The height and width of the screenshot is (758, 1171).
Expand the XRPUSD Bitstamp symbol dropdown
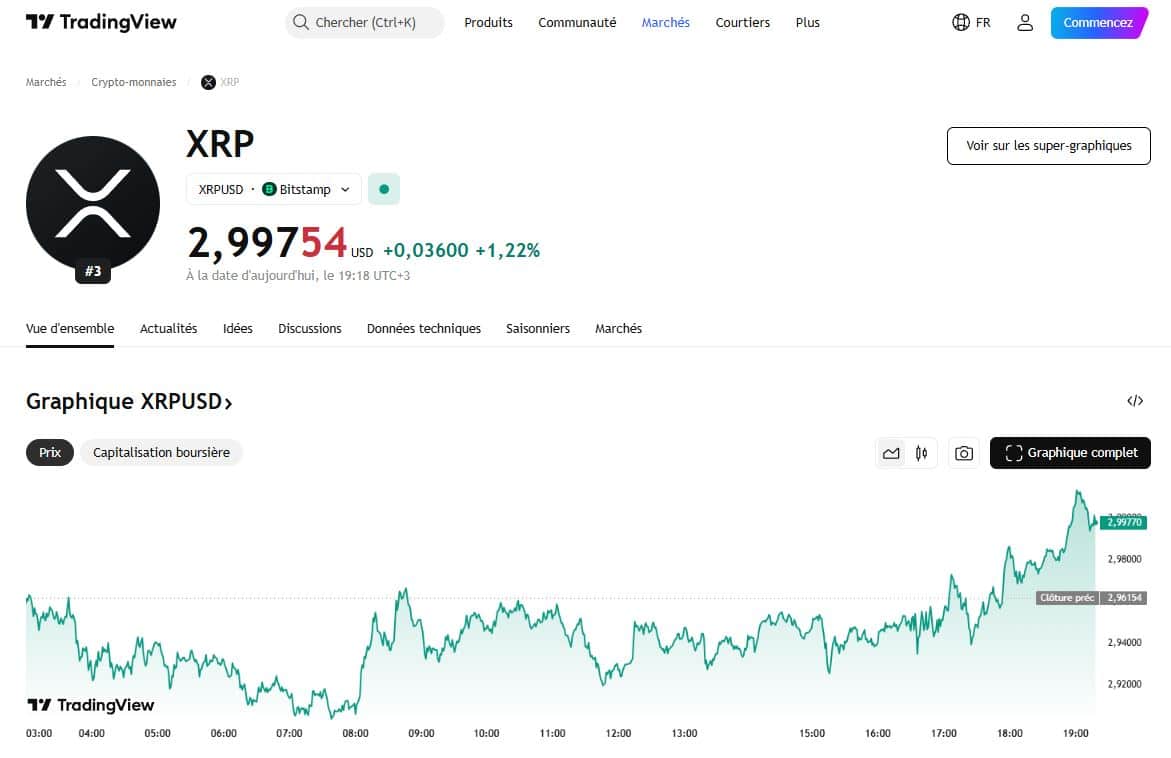coord(273,189)
